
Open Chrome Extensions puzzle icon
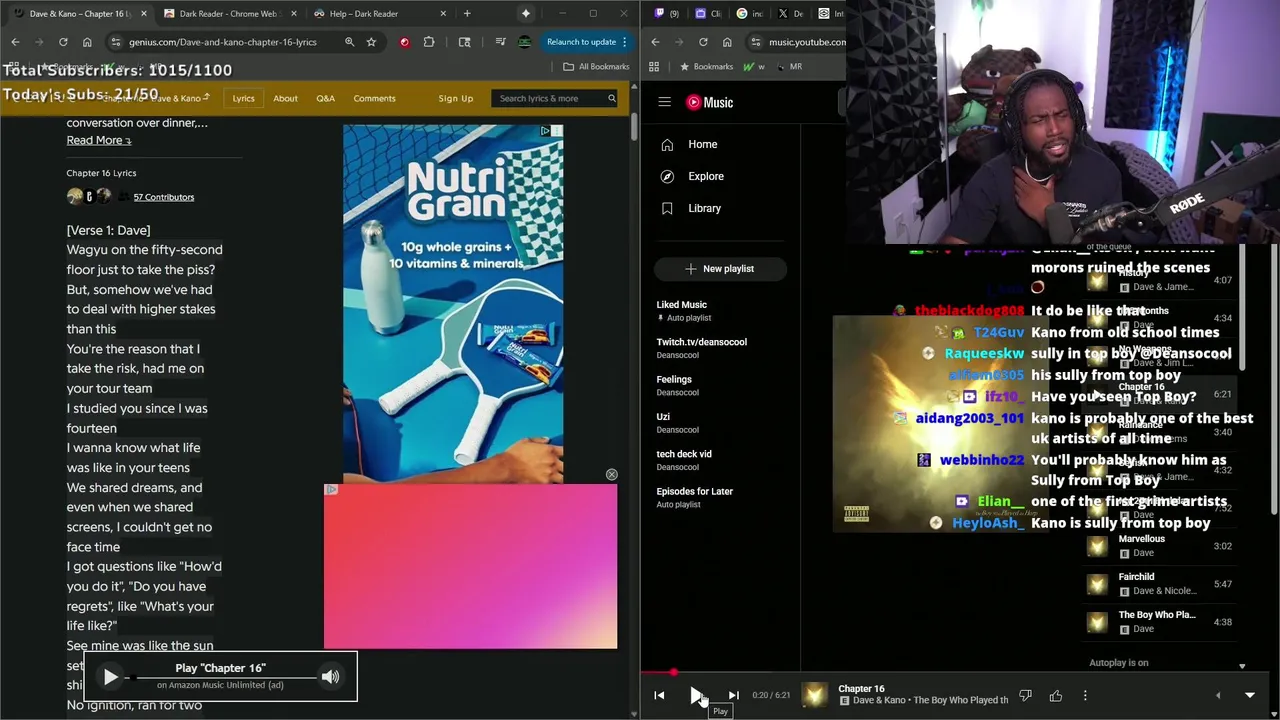pyautogui.click(x=429, y=42)
